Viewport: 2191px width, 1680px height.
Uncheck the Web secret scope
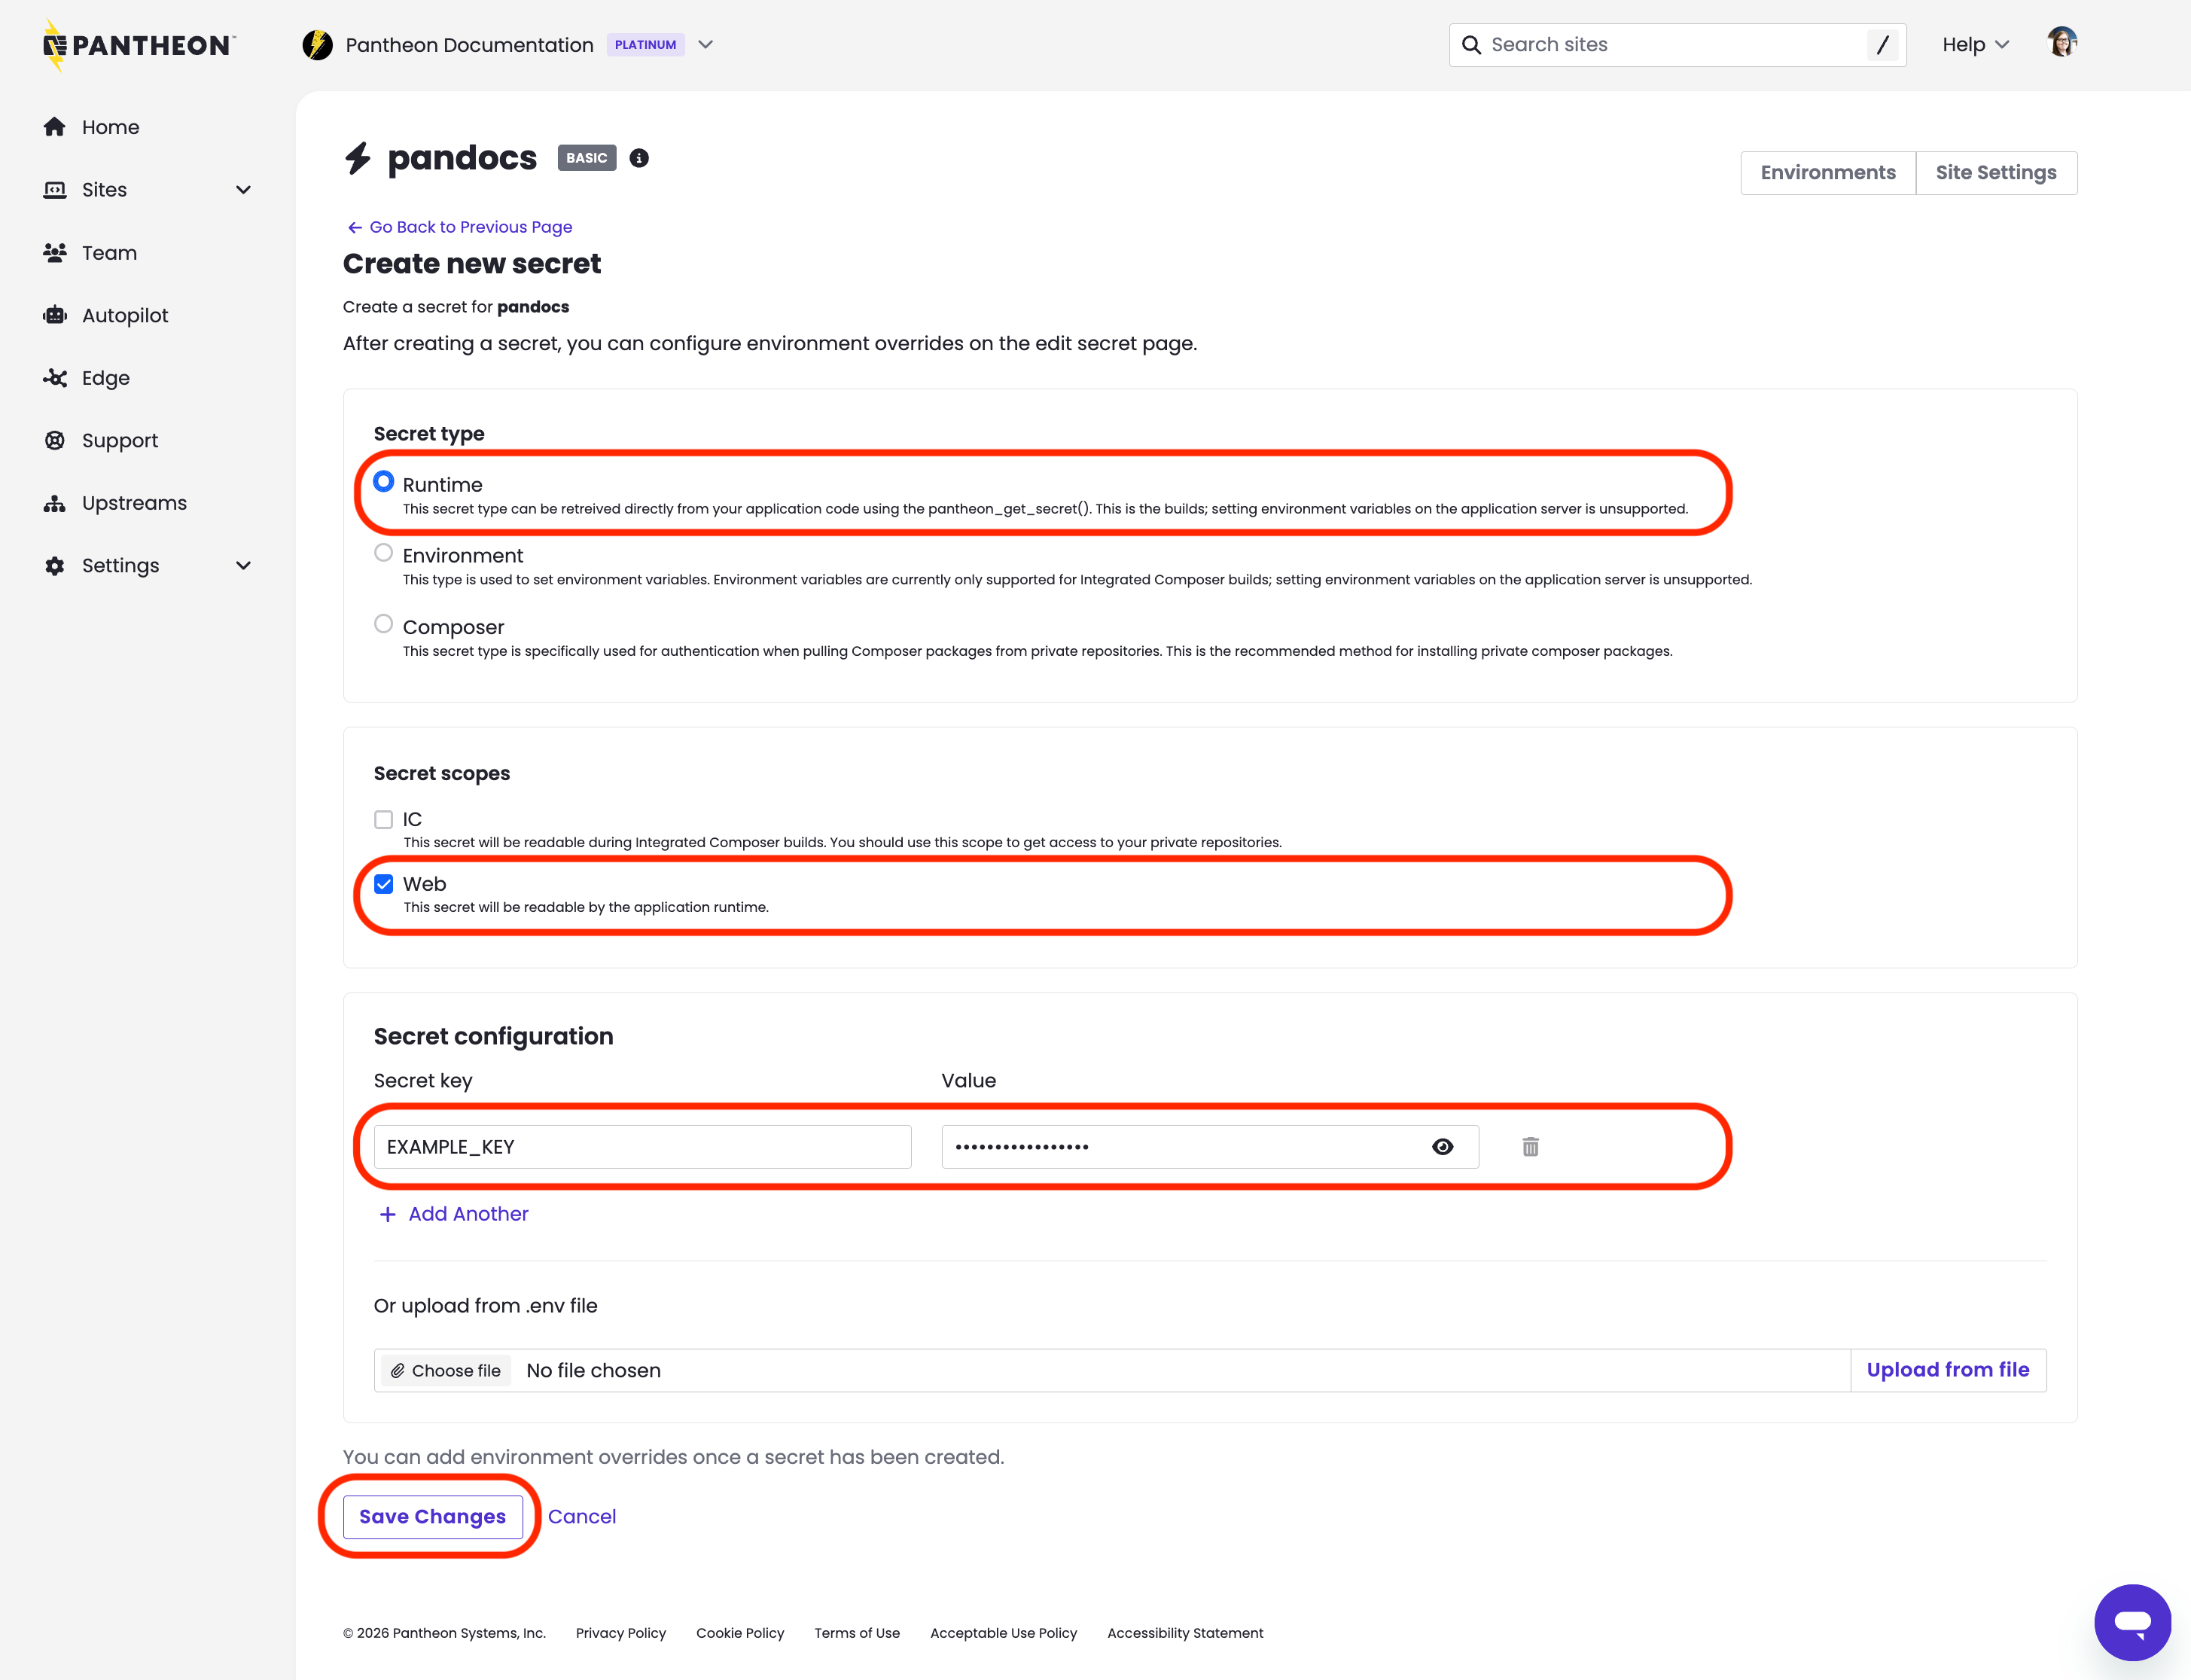[383, 883]
